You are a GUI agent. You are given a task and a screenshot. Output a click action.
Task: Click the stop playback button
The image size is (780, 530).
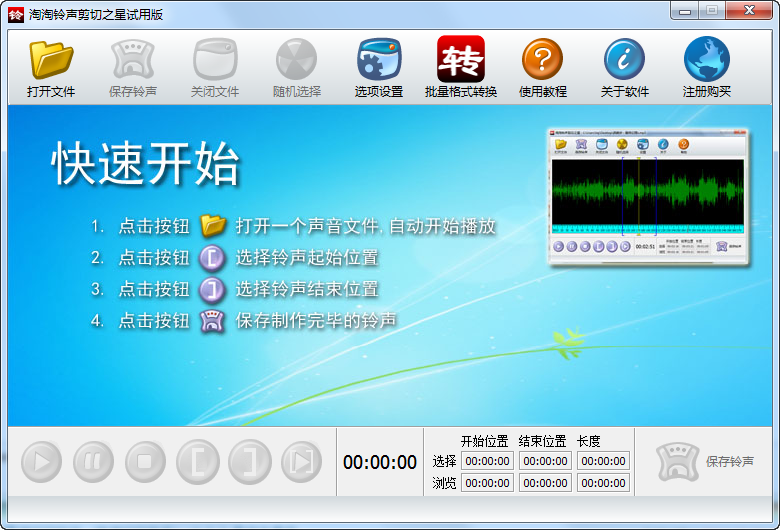[x=145, y=462]
